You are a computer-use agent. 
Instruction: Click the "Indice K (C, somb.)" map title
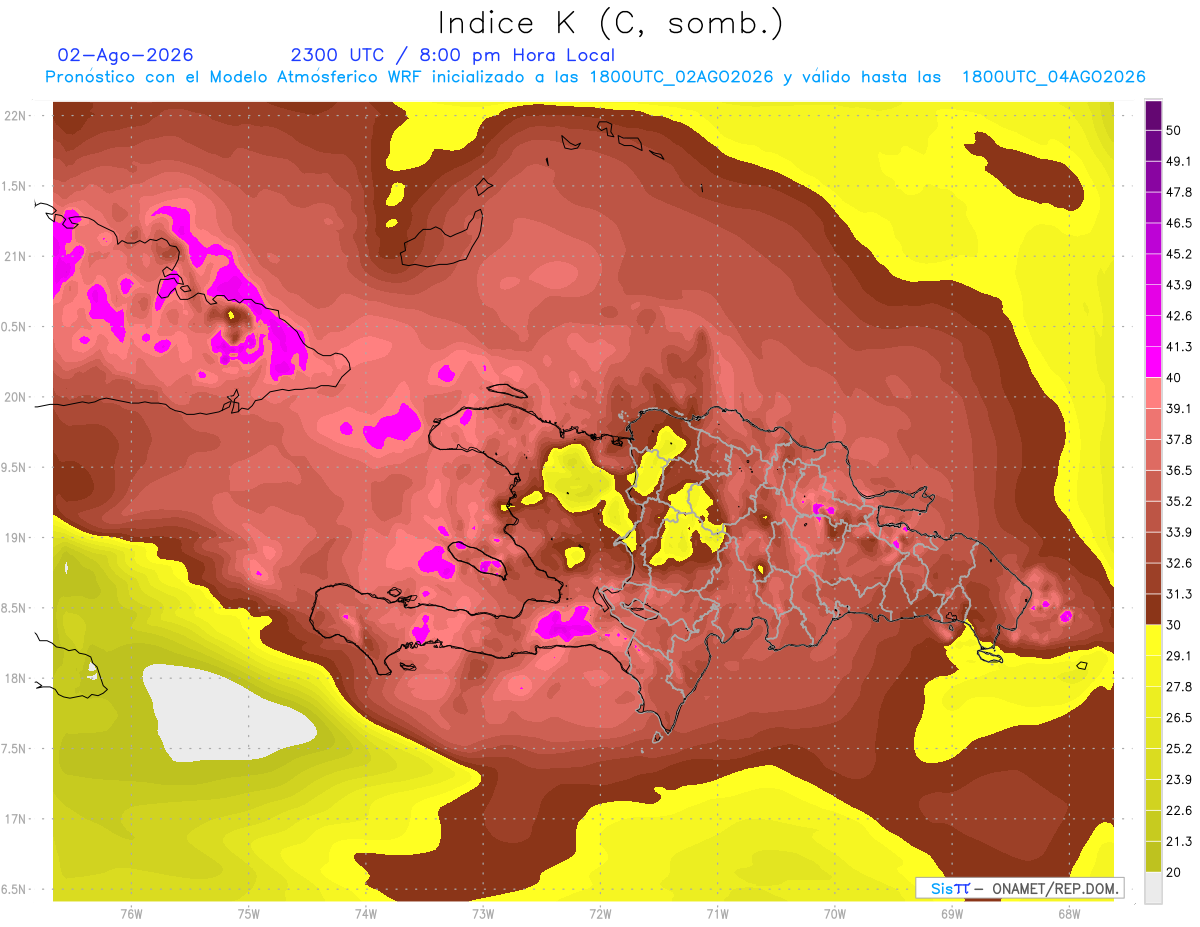610,23
